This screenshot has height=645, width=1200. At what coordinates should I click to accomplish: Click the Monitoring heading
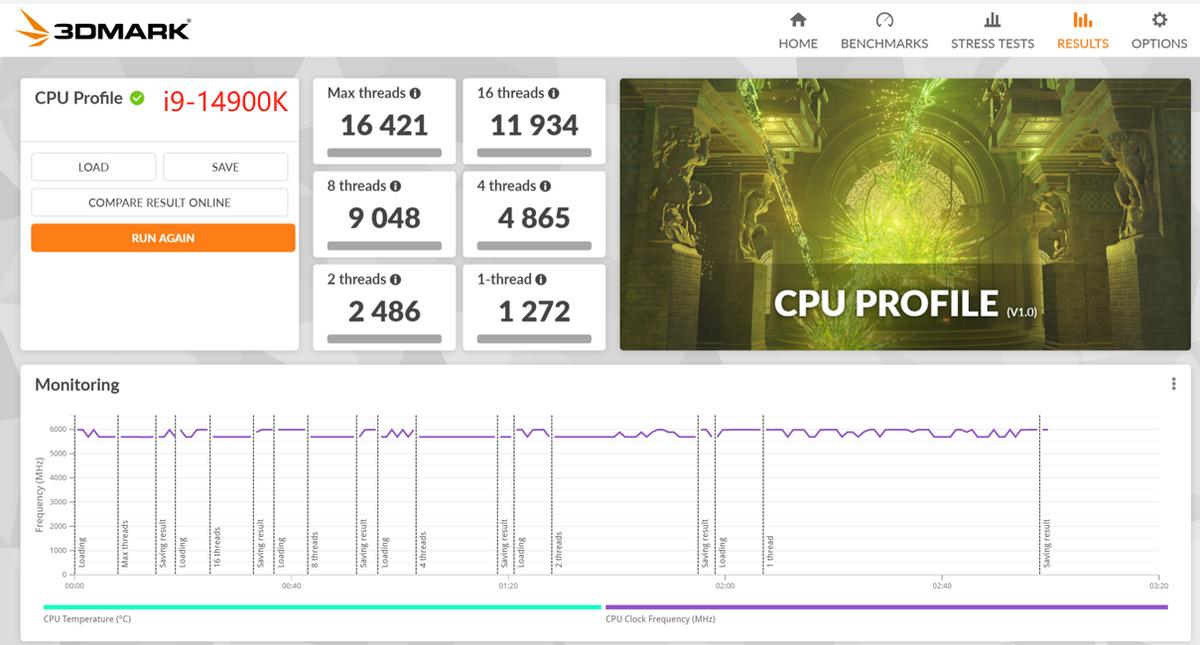pos(77,384)
